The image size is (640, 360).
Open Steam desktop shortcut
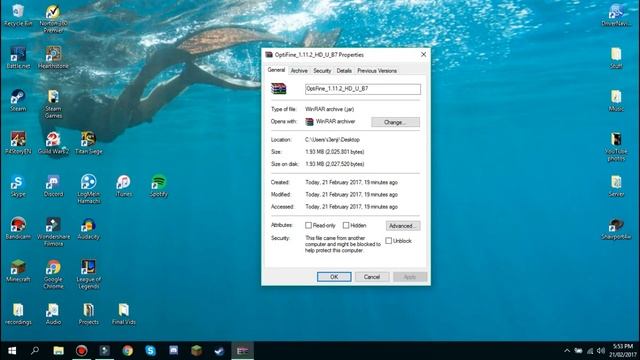pos(18,100)
